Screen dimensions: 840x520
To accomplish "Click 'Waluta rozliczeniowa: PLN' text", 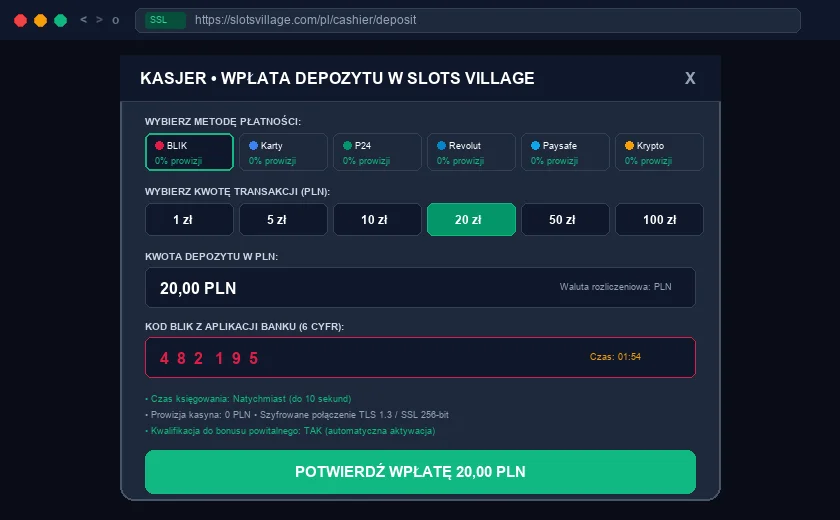I will 616,287.
